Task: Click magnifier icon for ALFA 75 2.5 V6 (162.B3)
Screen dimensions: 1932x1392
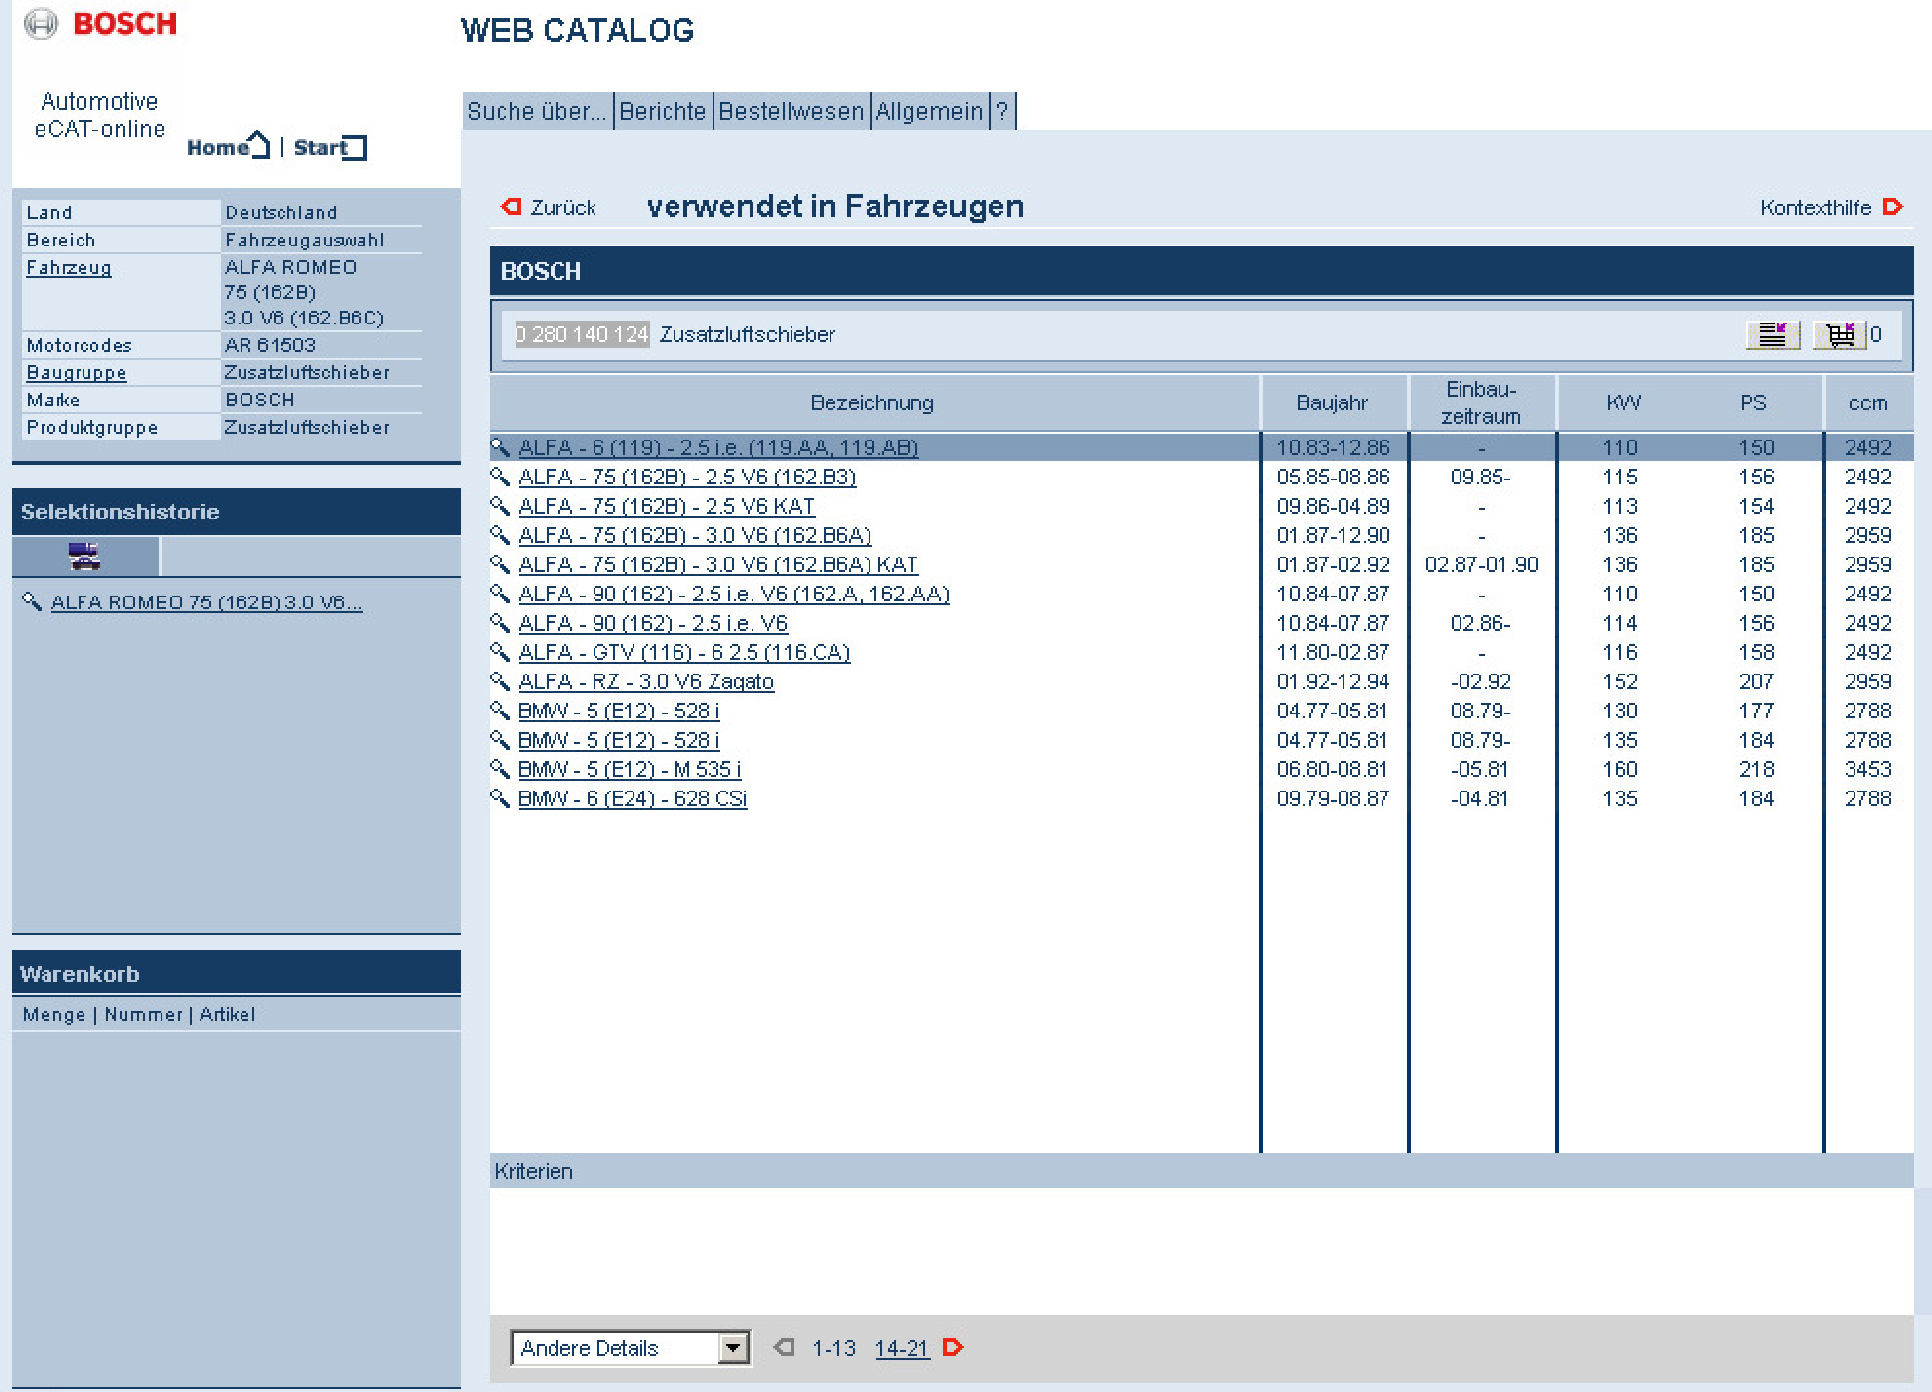Action: (500, 476)
